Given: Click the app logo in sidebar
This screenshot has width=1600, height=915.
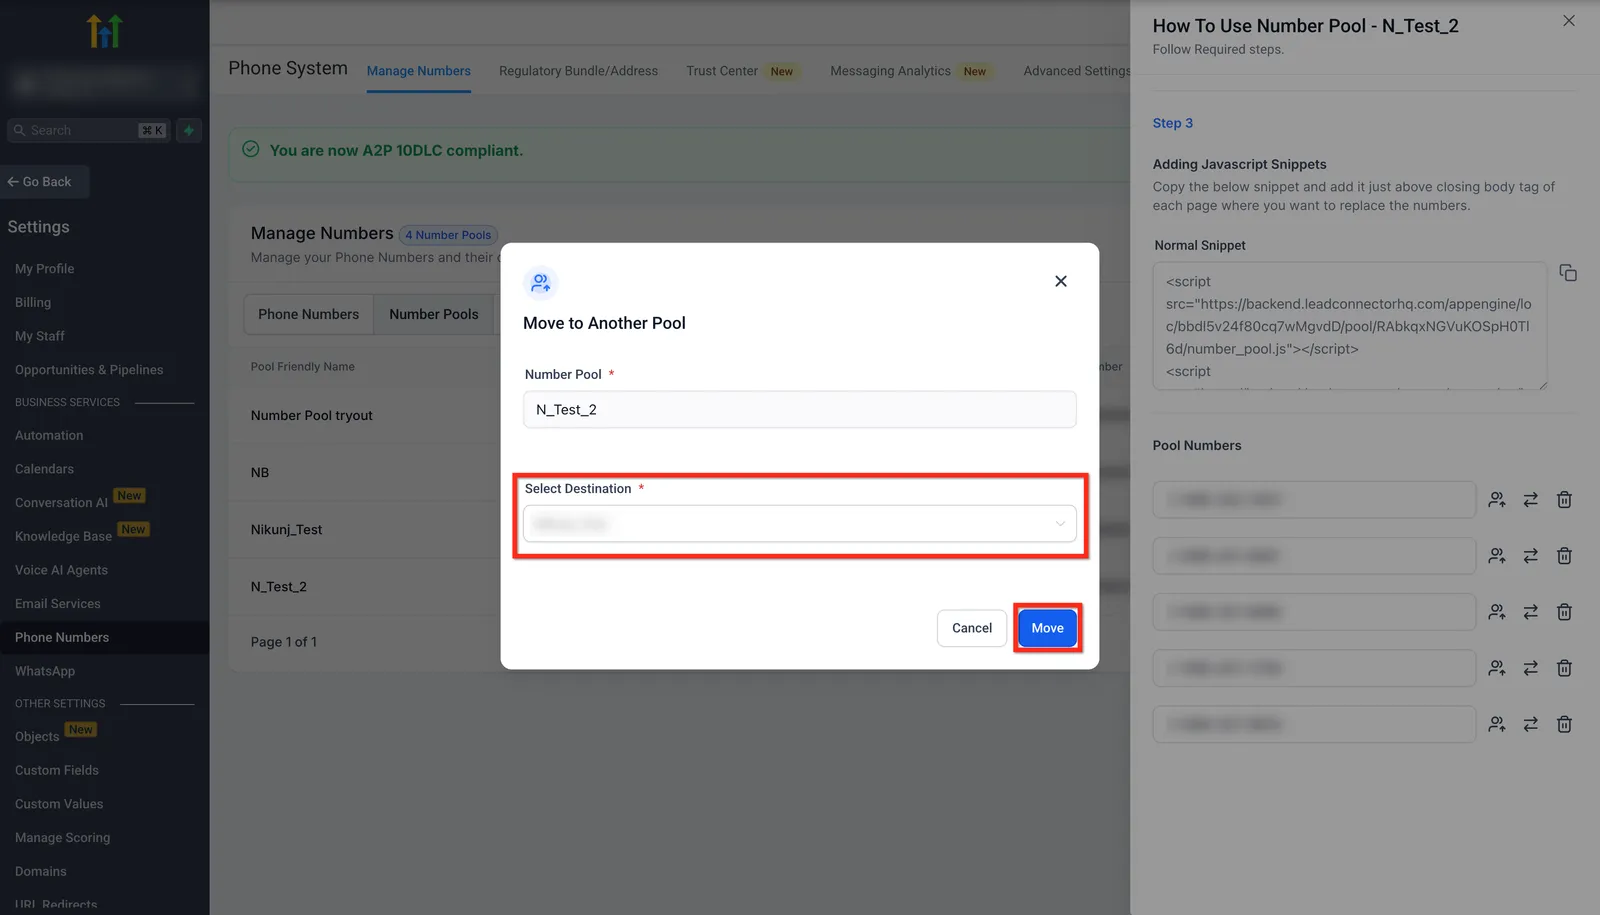Looking at the screenshot, I should click(x=104, y=31).
